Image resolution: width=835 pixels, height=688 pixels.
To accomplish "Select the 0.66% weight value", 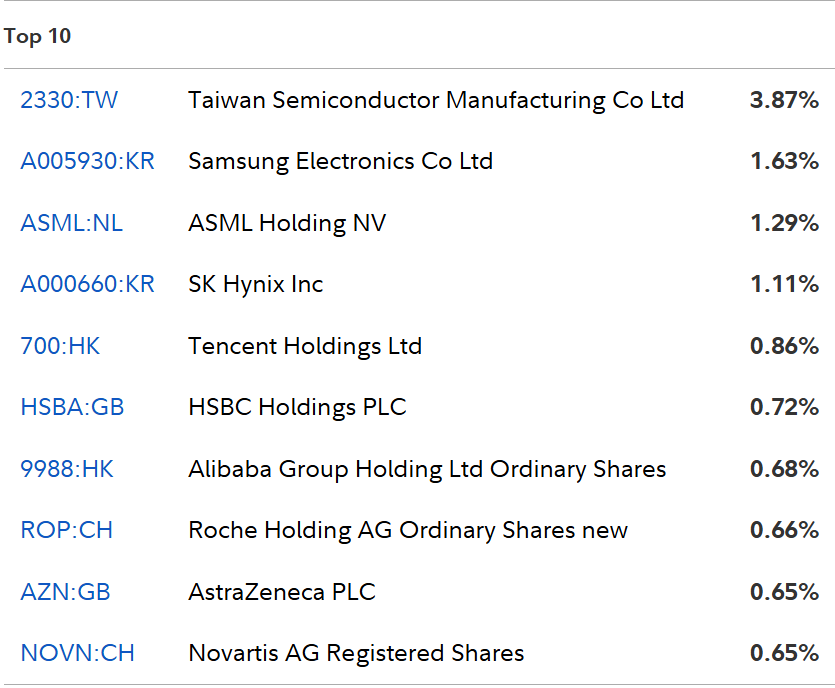I will point(784,530).
